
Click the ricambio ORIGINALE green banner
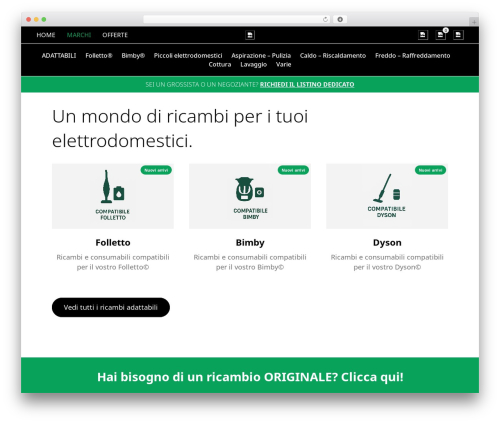(250, 376)
